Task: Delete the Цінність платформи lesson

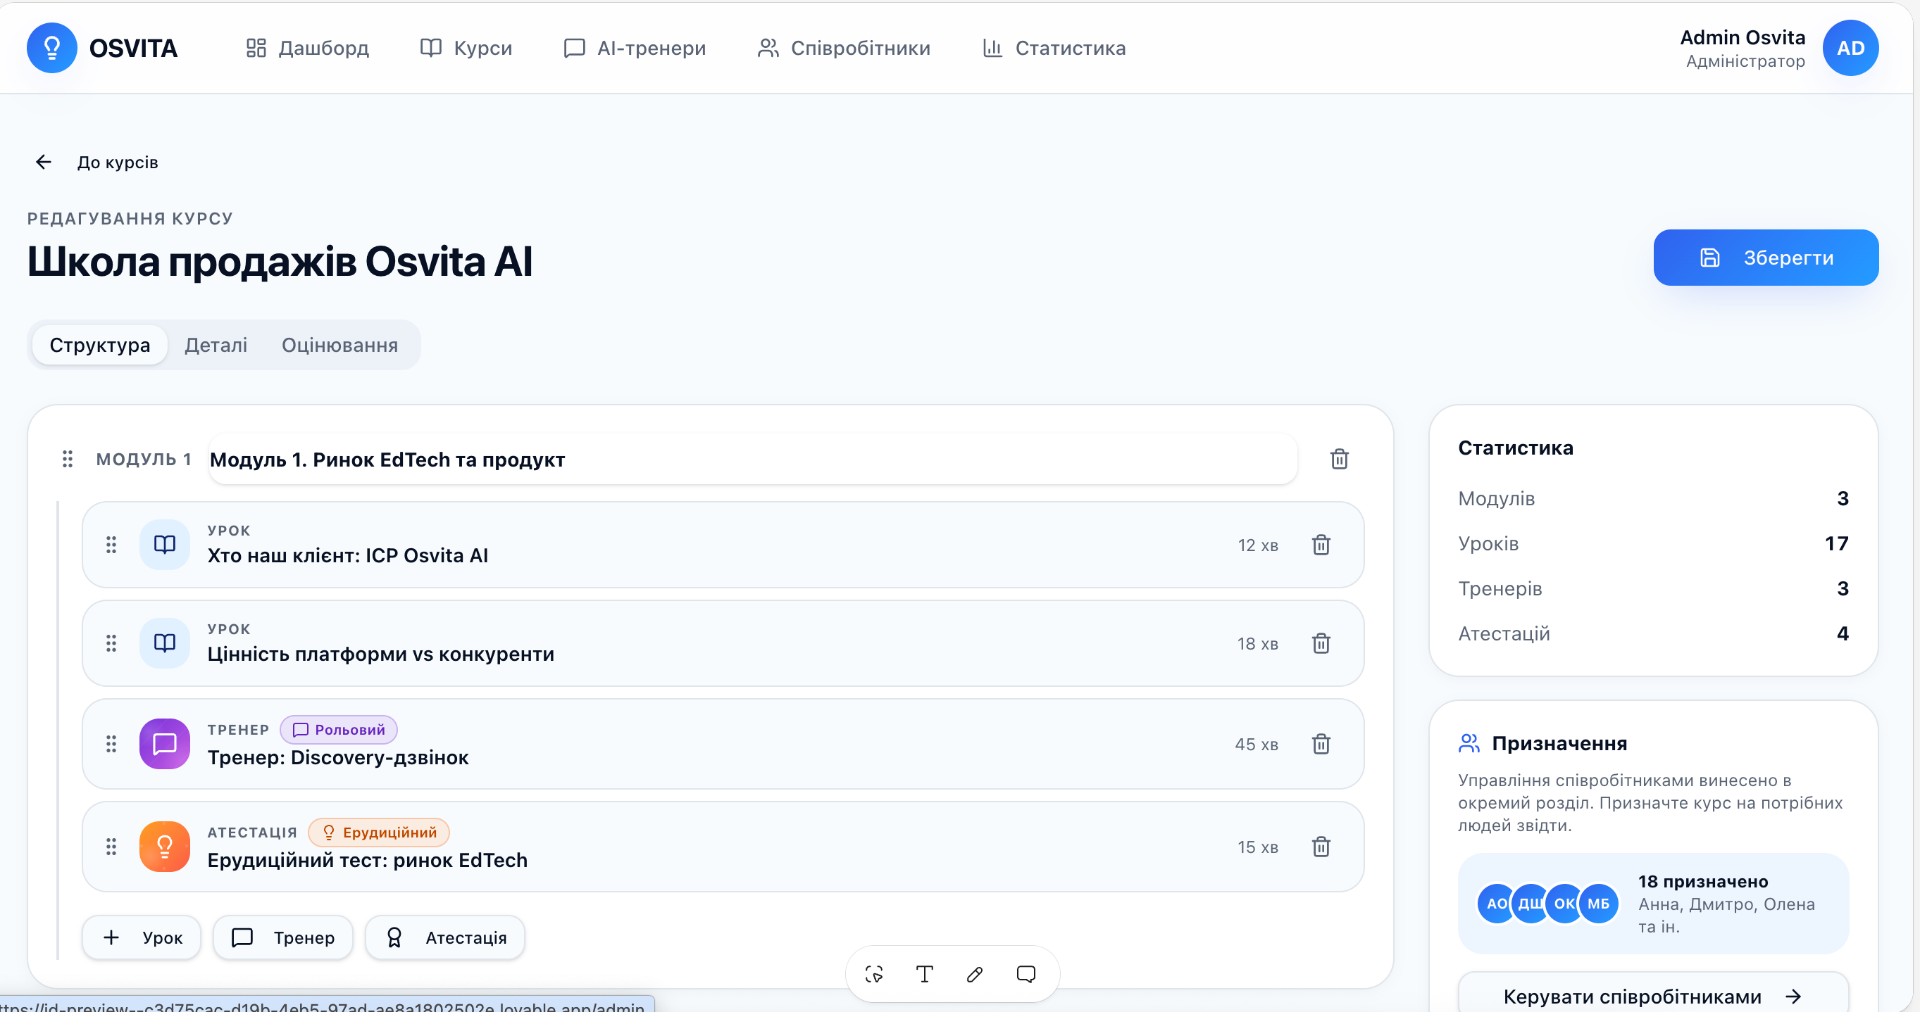Action: pos(1321,644)
